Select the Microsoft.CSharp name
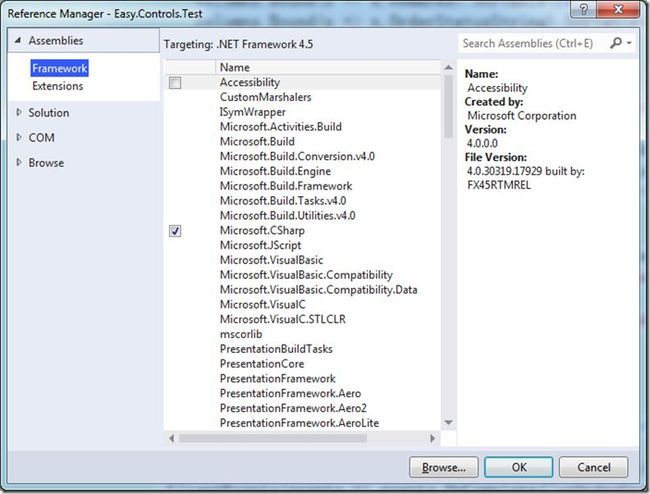Screen dimensions: 650x494 [262, 230]
